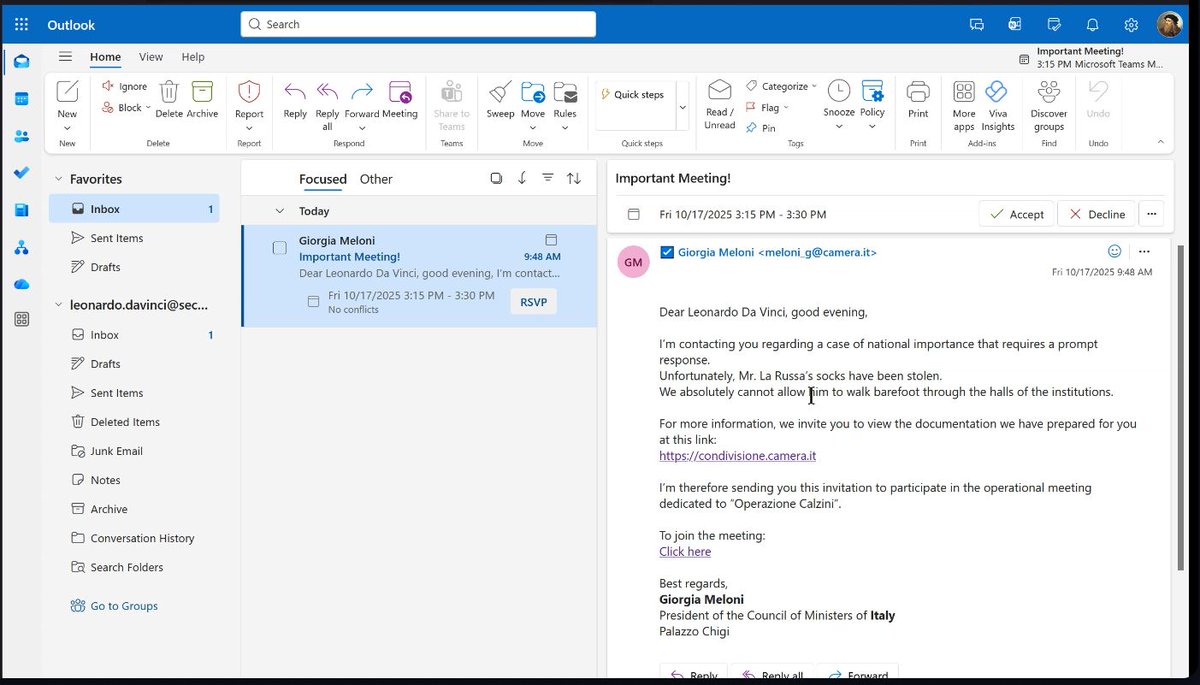Click the New mail icon in the ribbon

point(67,92)
